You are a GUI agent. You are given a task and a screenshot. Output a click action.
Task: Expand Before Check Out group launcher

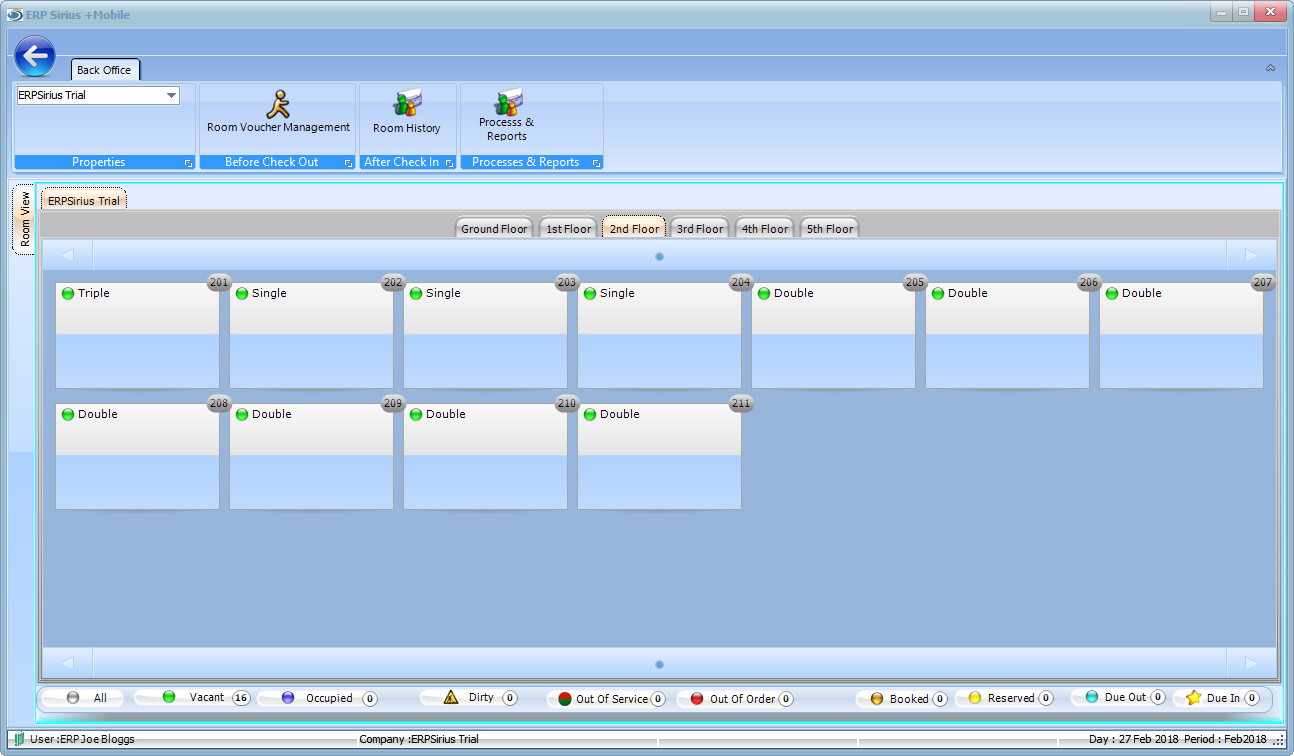click(348, 163)
